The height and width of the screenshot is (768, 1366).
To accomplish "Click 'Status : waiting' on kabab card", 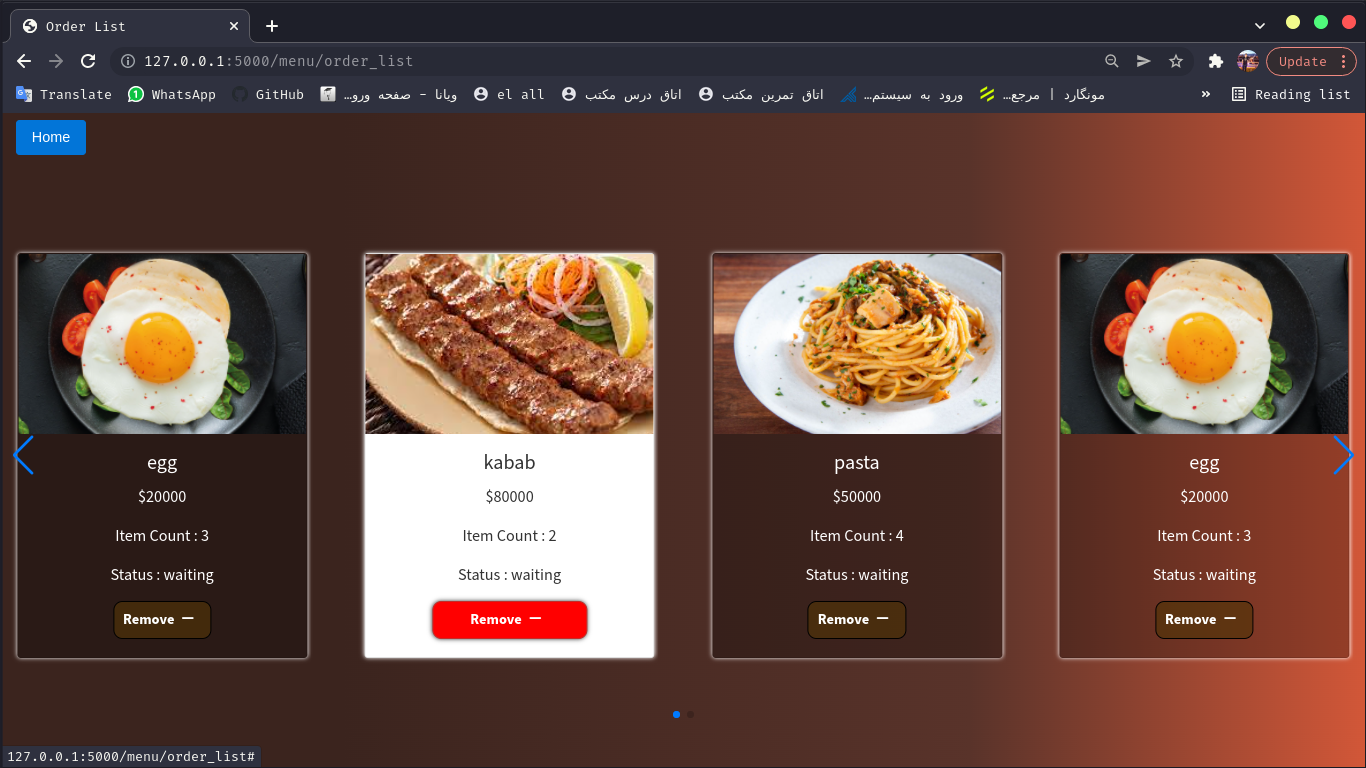I will tap(509, 575).
